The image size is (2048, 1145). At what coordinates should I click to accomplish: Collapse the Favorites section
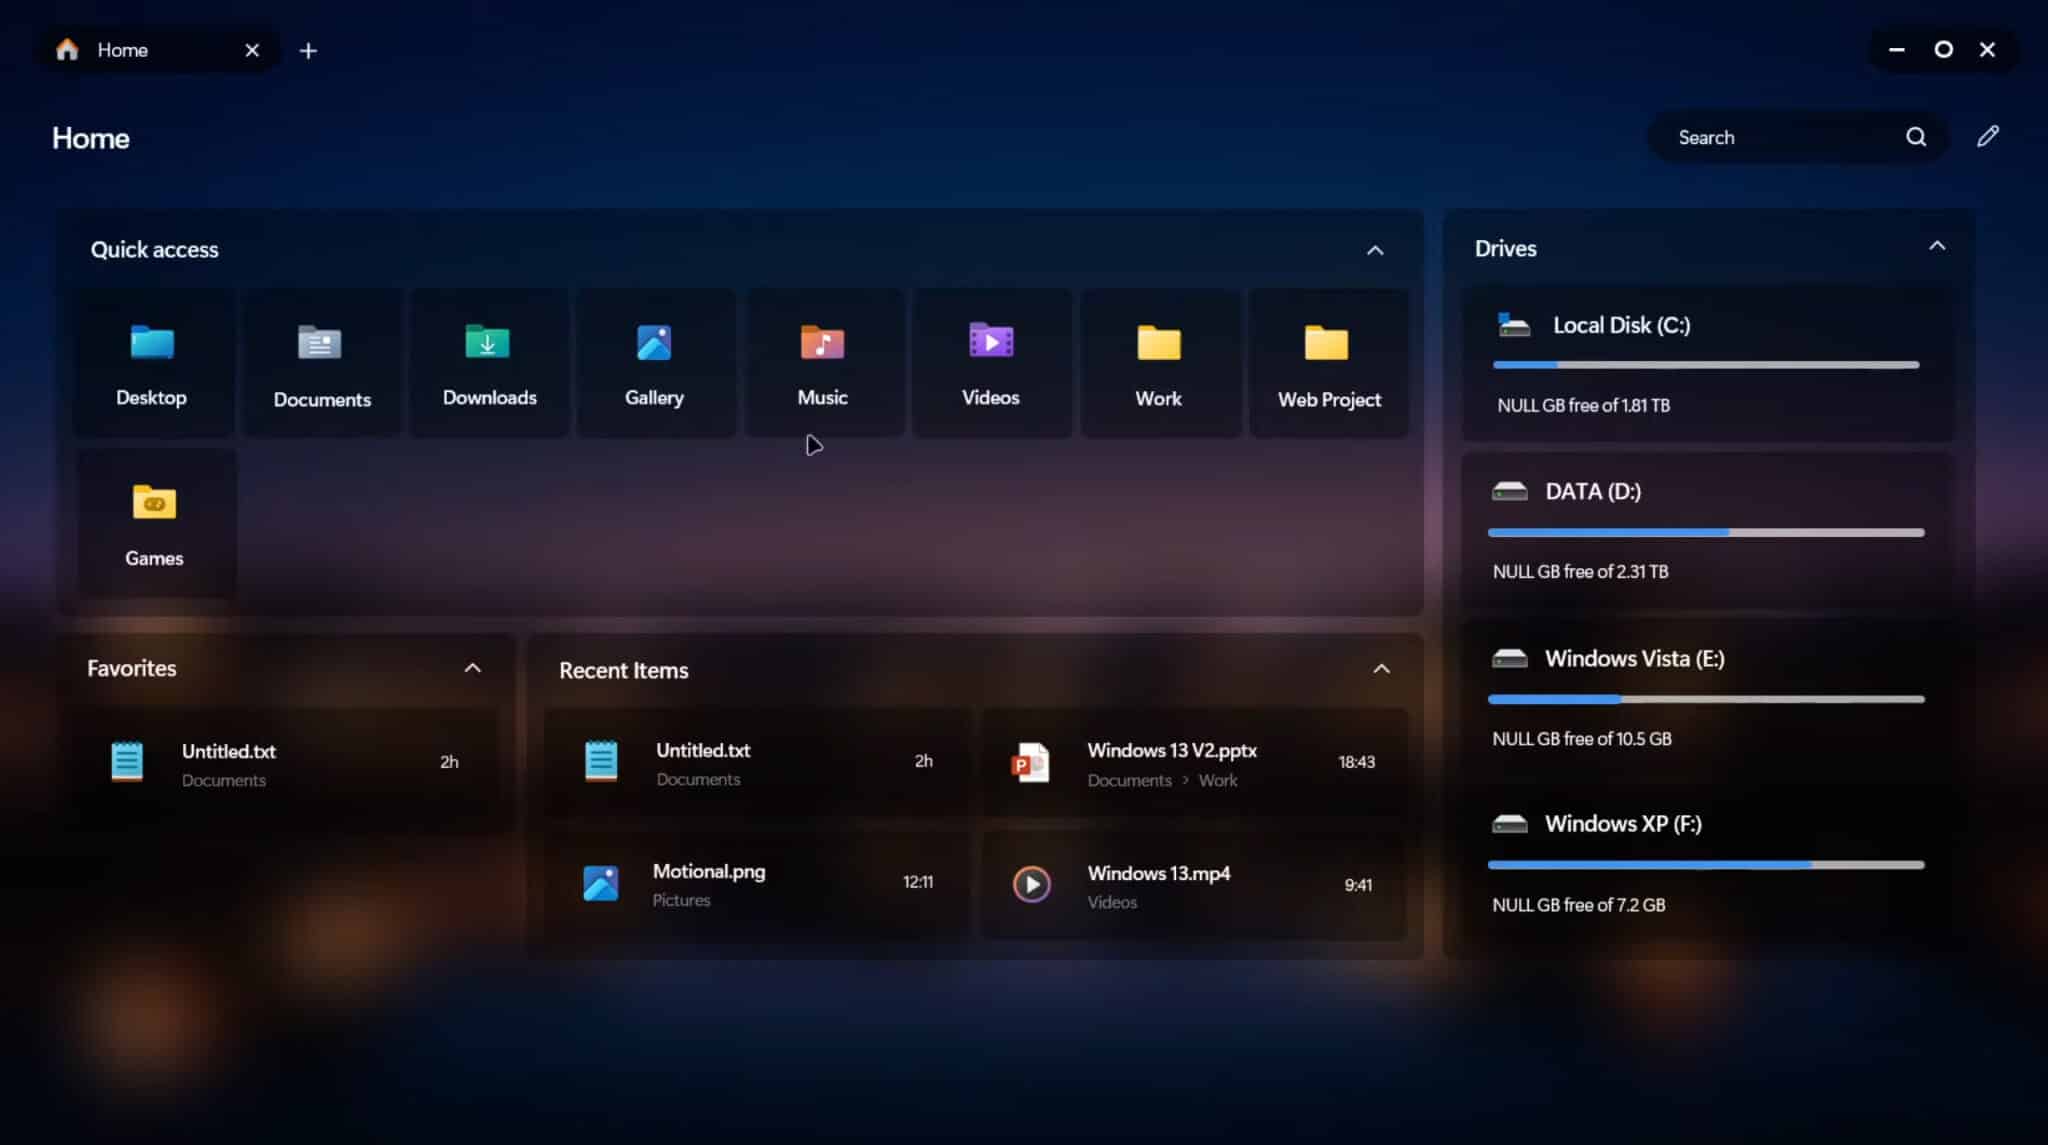coord(472,667)
